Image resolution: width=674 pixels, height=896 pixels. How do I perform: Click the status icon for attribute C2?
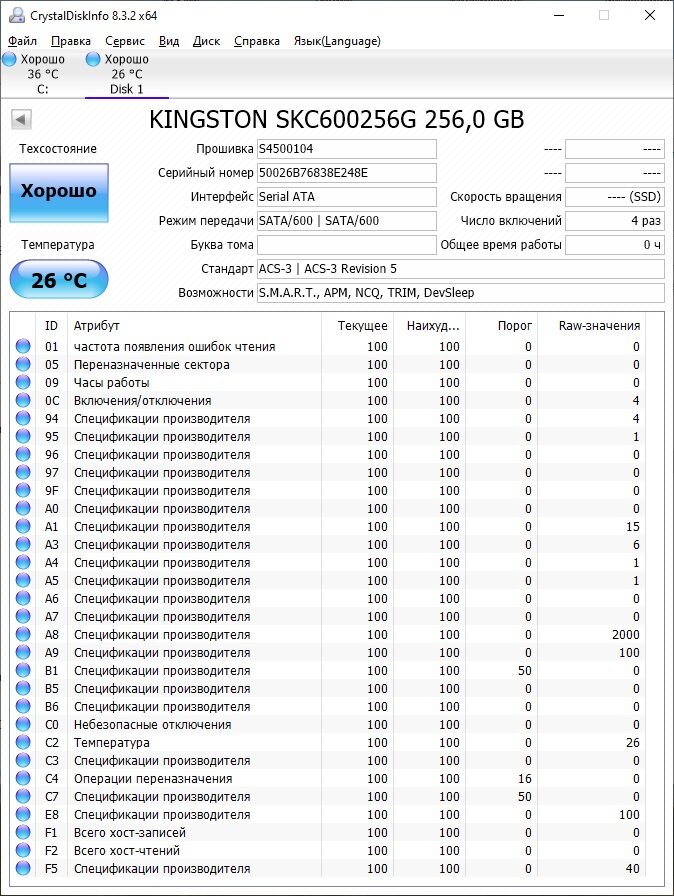[23, 742]
